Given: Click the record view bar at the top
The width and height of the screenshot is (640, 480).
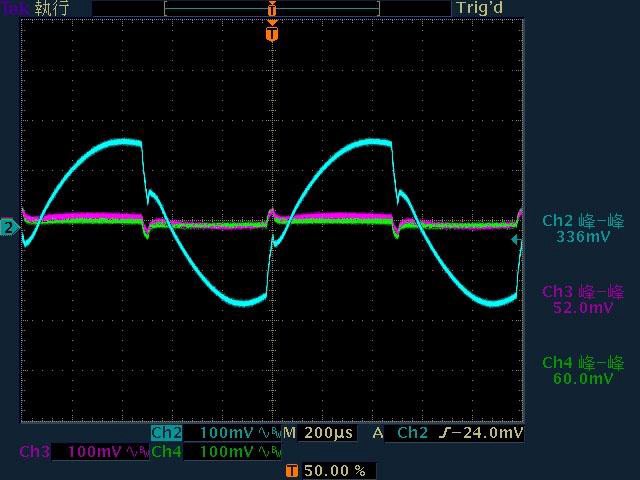Looking at the screenshot, I should [x=271, y=8].
